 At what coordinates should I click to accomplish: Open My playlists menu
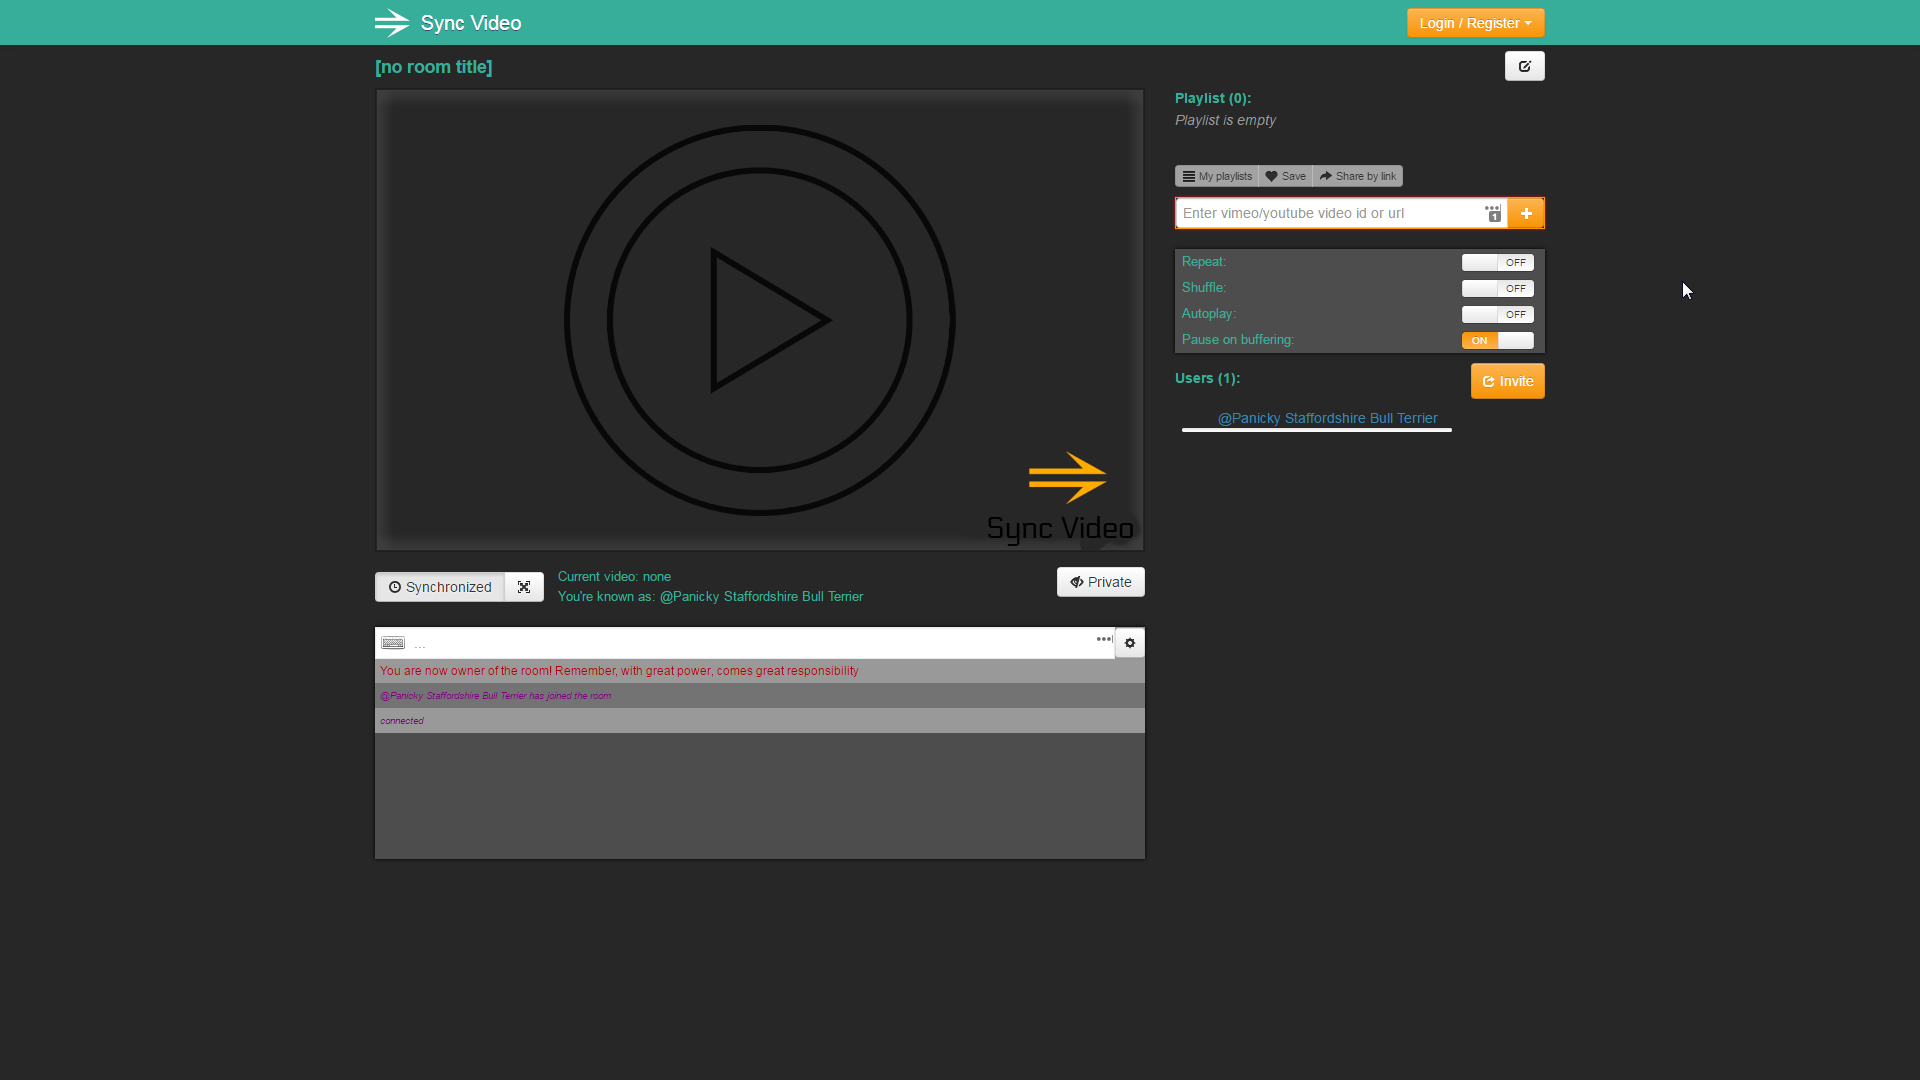click(1217, 176)
